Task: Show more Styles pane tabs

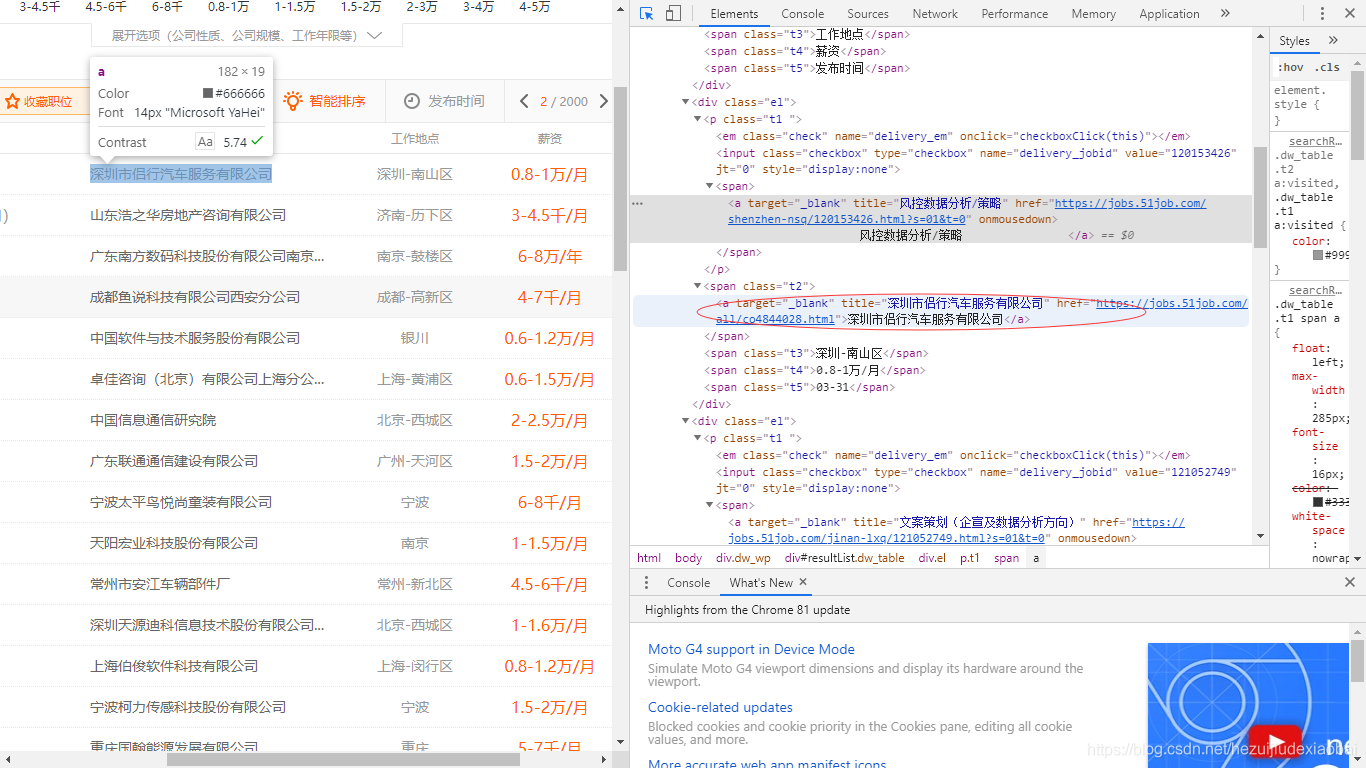Action: [1333, 41]
